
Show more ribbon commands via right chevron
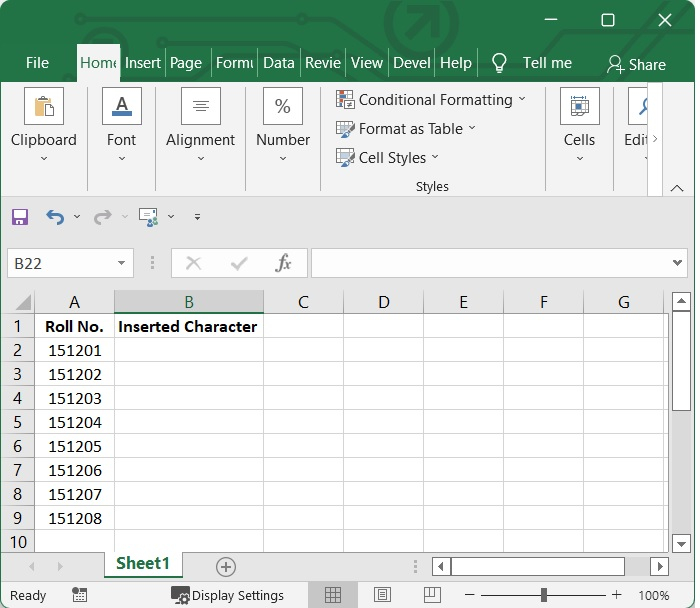pos(655,139)
